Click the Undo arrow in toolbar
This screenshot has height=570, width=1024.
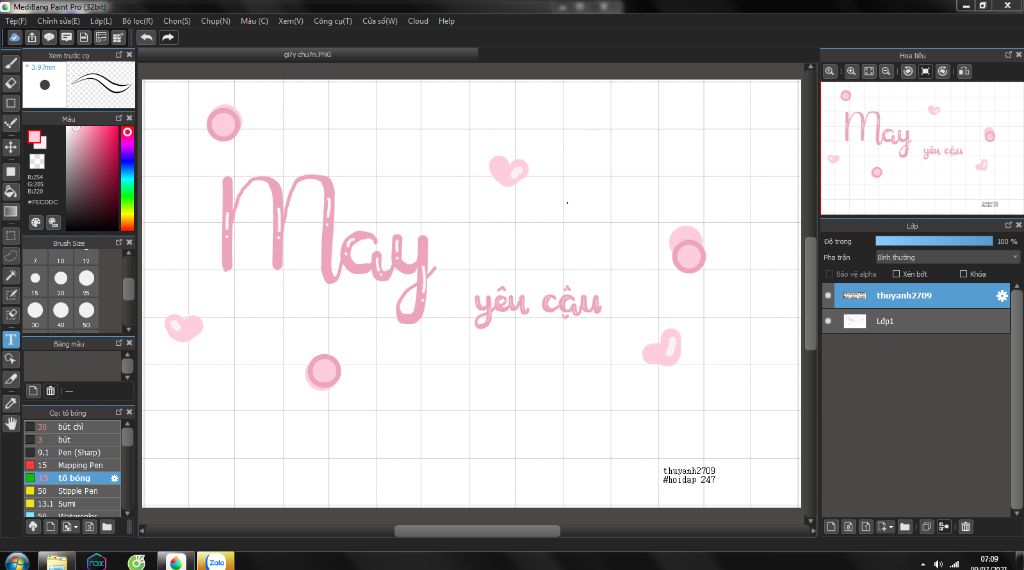pos(146,37)
